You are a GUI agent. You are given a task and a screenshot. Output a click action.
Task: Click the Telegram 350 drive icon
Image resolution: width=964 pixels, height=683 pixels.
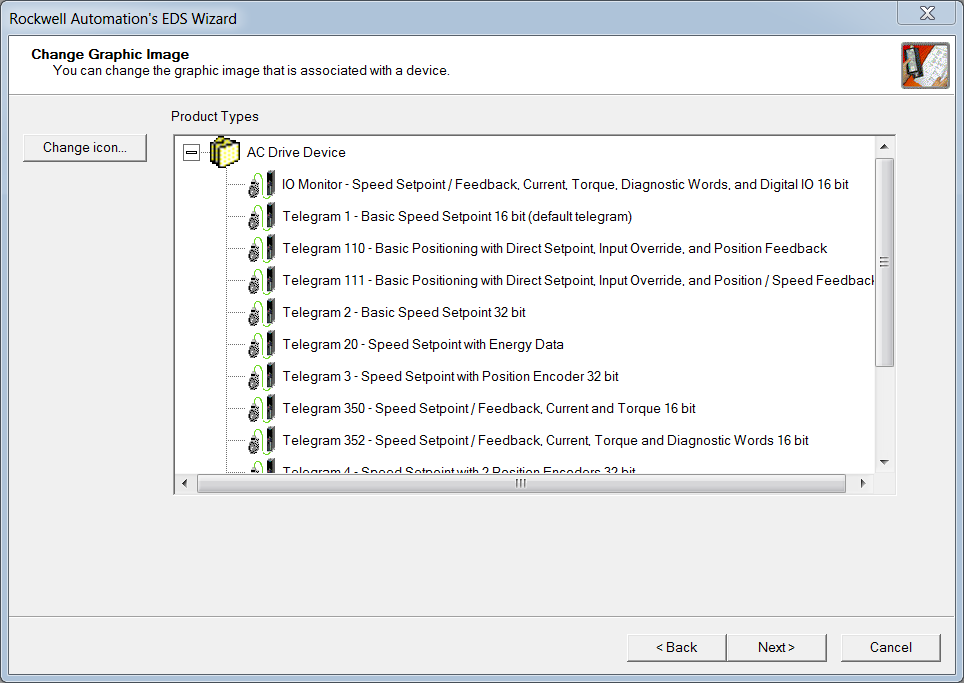(x=261, y=409)
